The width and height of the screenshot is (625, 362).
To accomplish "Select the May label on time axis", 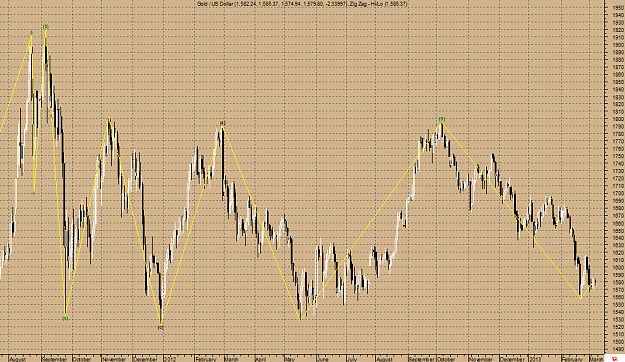I will [x=290, y=359].
